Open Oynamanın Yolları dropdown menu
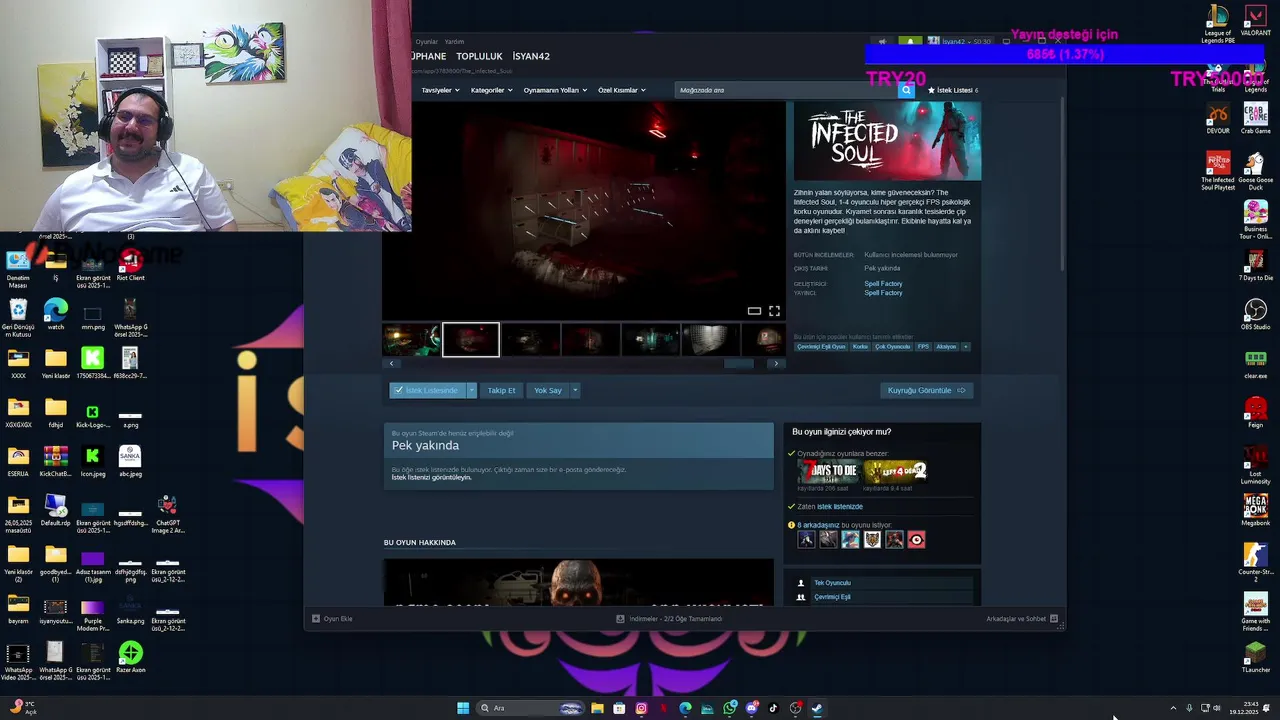The height and width of the screenshot is (720, 1280). [x=555, y=90]
